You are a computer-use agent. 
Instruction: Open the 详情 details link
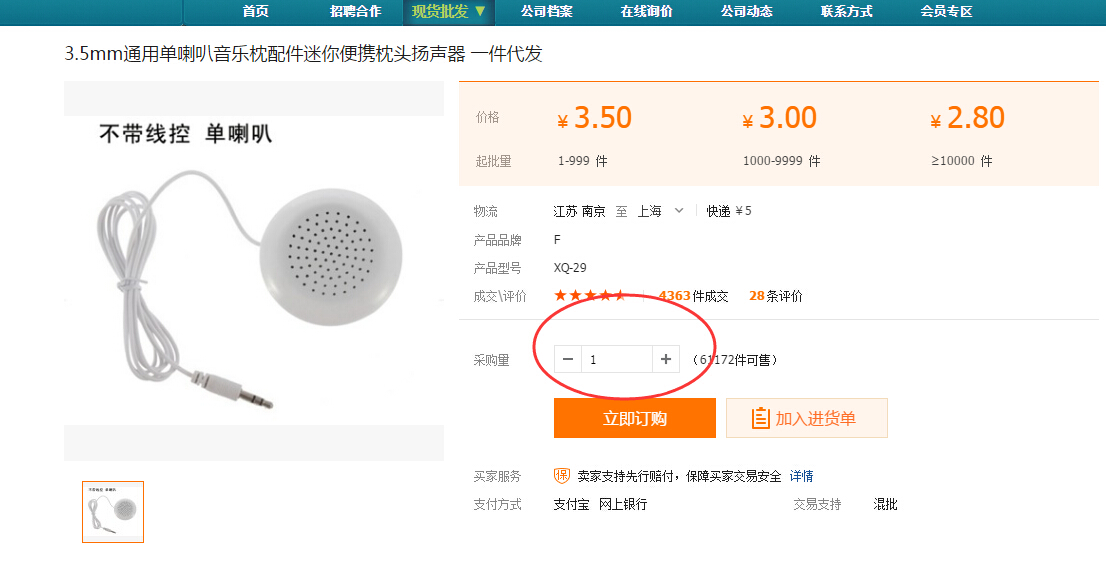(801, 476)
